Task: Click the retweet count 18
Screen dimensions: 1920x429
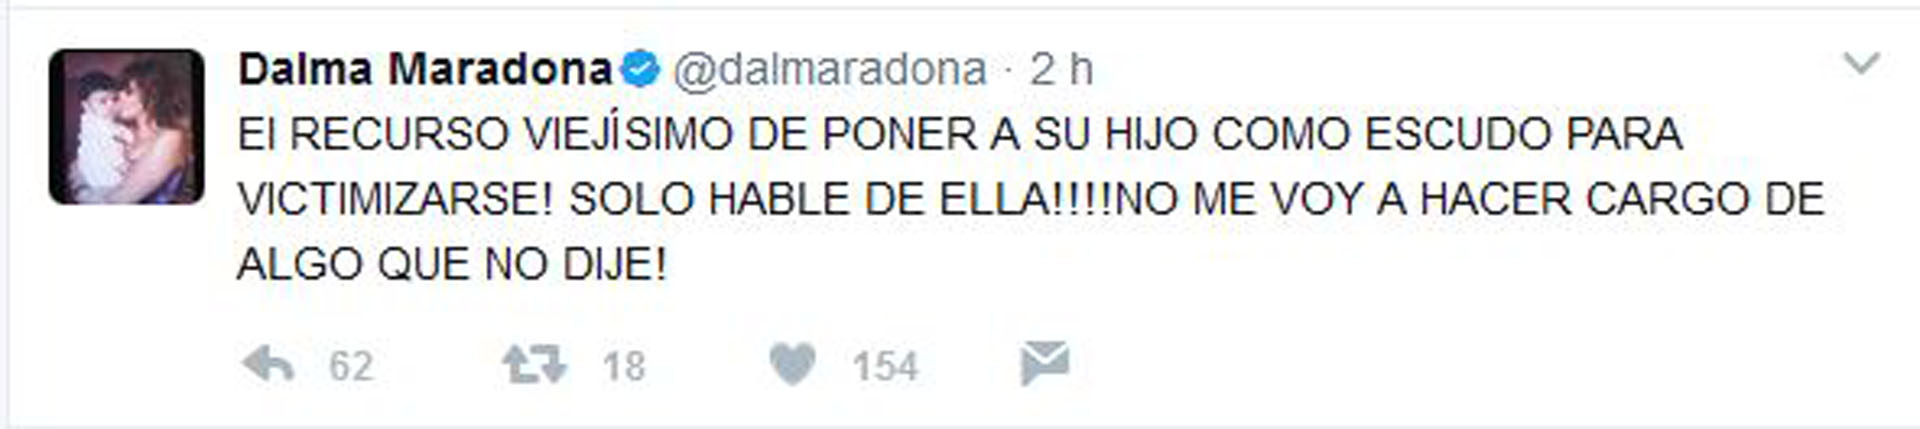Action: (x=624, y=367)
